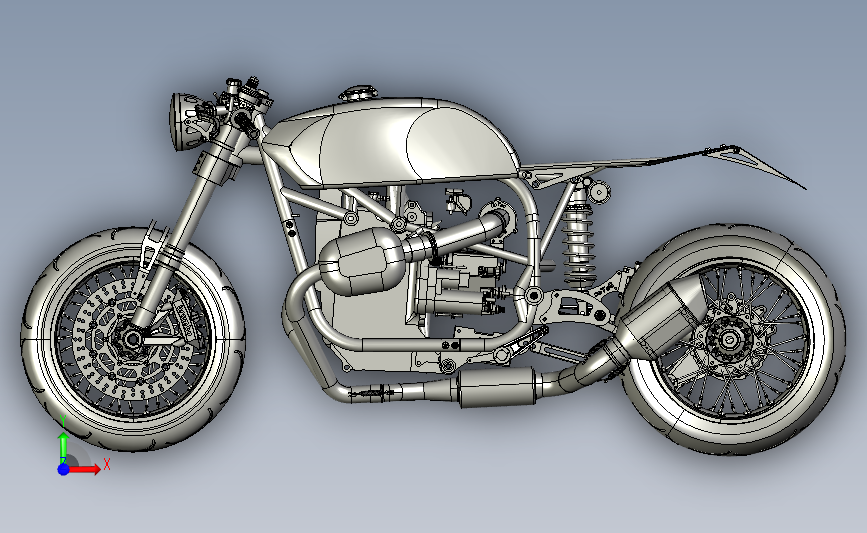Click the green Y axis arrow of the triad

click(x=63, y=448)
